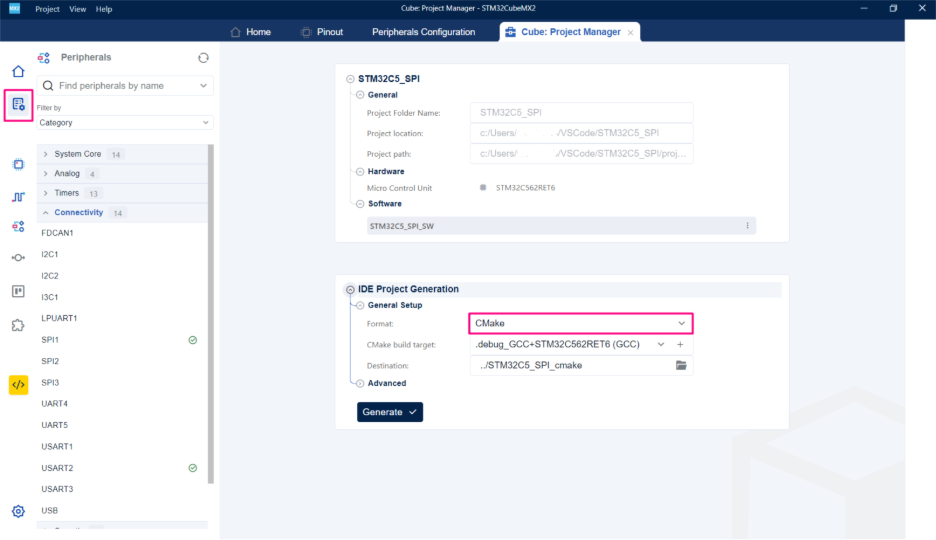The image size is (936, 540).
Task: Open the puzzle-piece extensions sidebar icon
Action: tap(19, 325)
